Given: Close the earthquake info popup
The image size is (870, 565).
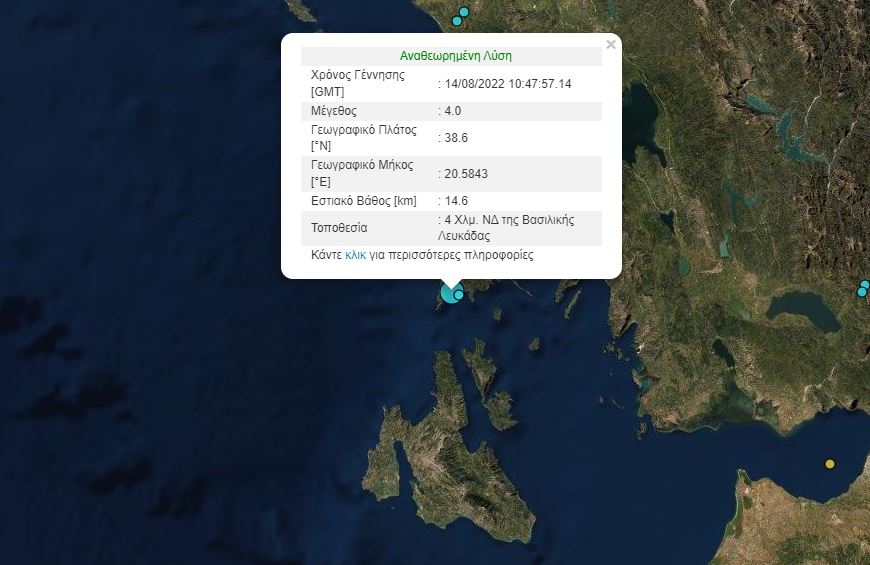Looking at the screenshot, I should point(611,45).
